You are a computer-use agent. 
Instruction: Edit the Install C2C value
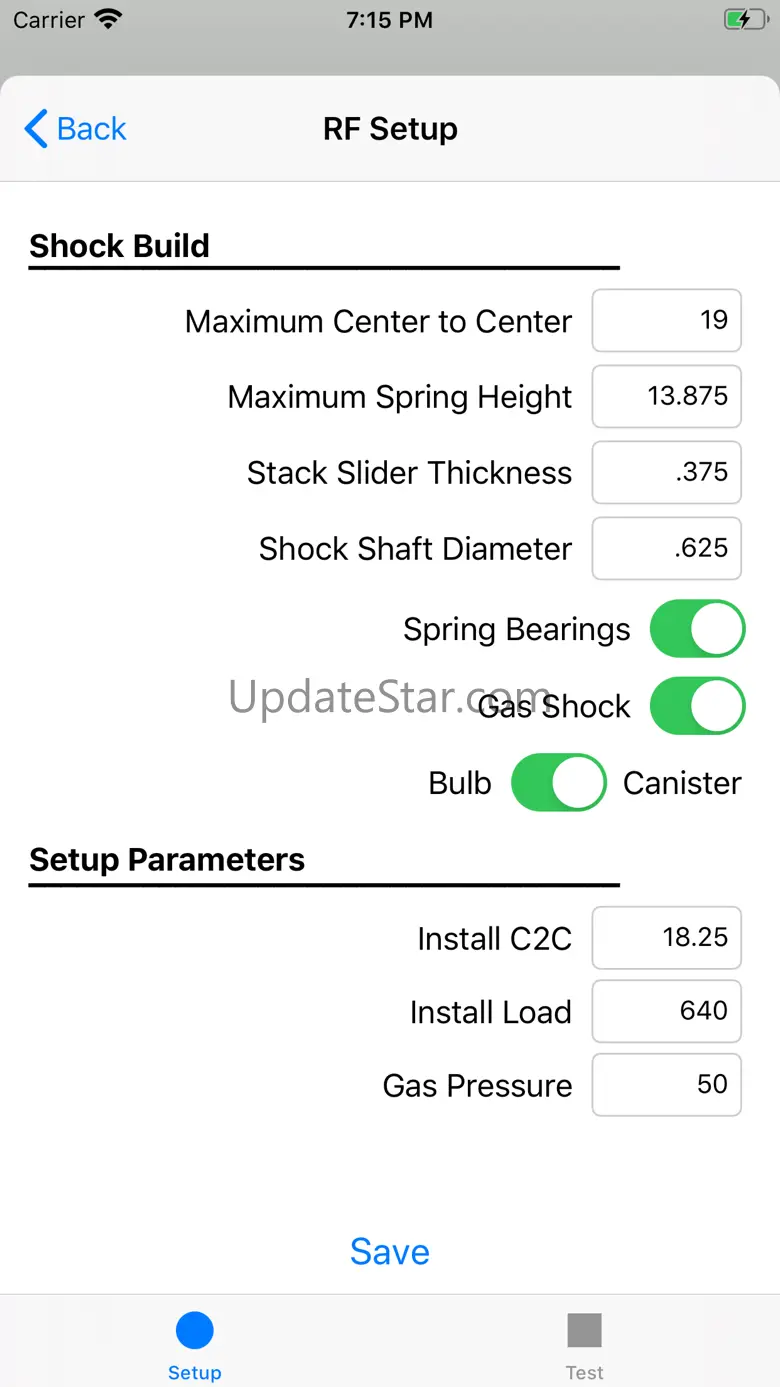[666, 938]
